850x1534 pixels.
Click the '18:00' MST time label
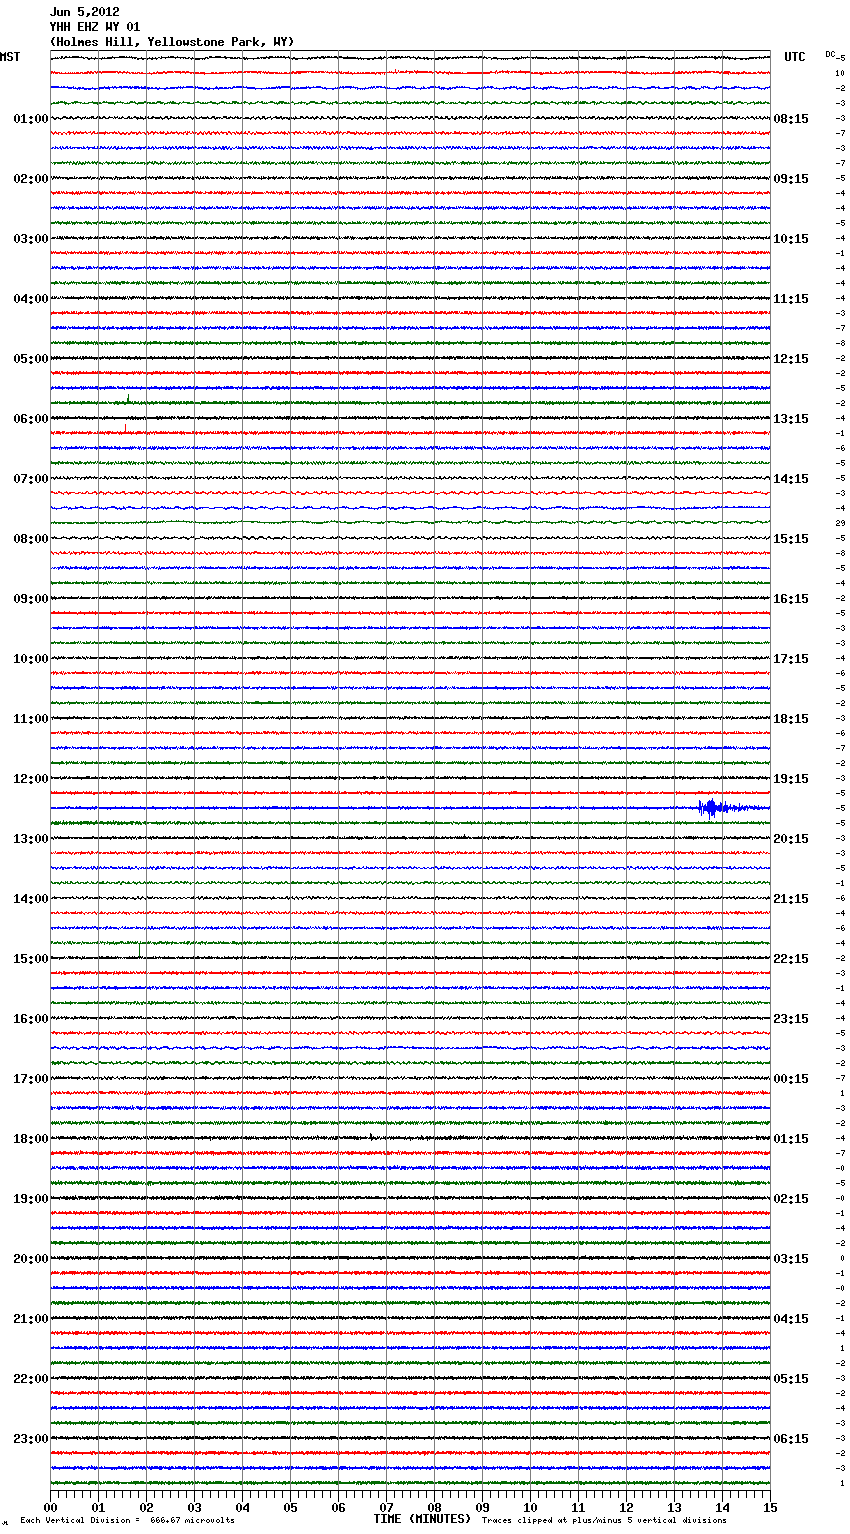point(31,1138)
